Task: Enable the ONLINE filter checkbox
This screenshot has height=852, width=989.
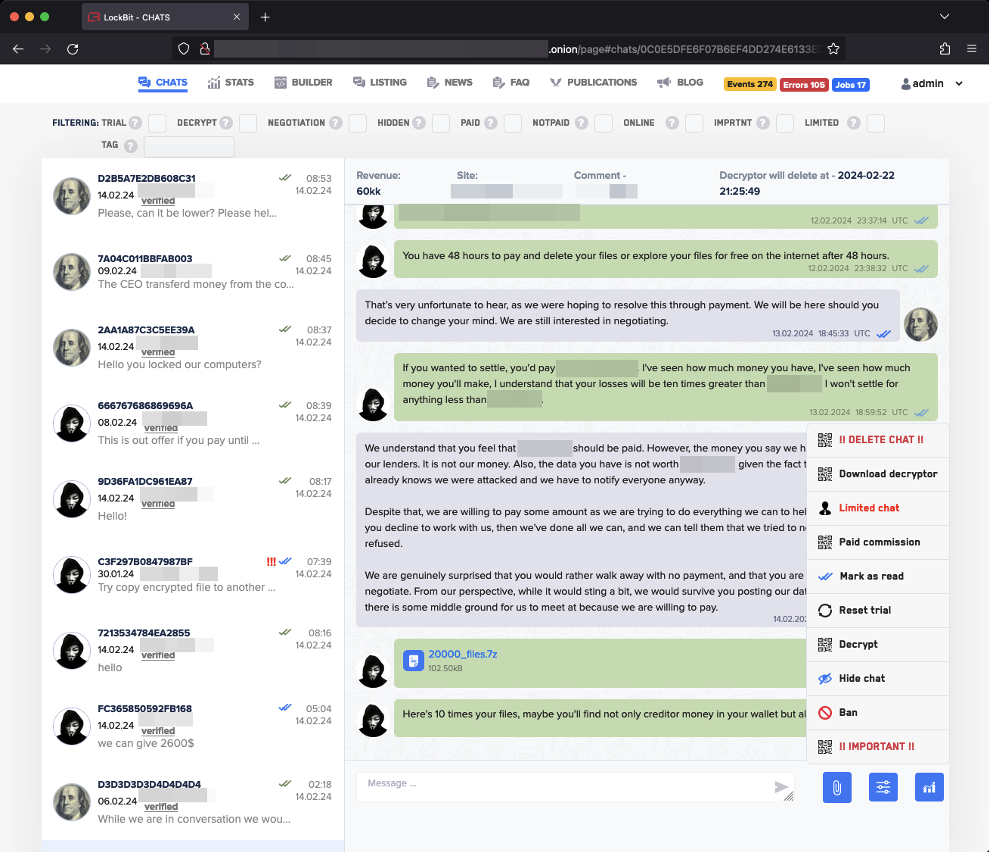Action: pos(693,123)
